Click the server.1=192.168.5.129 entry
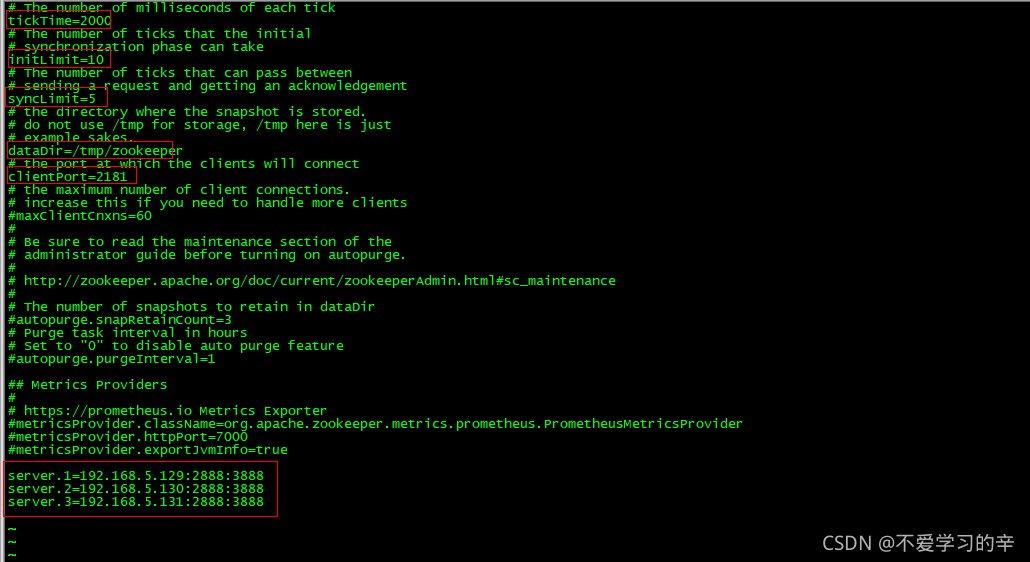This screenshot has width=1030, height=562. [x=136, y=476]
